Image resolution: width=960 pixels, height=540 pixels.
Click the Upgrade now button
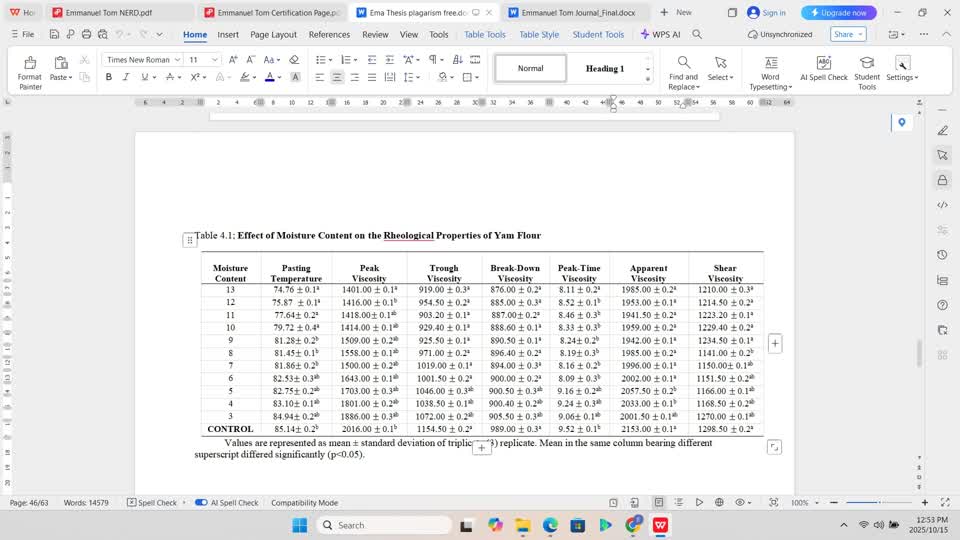pyautogui.click(x=838, y=13)
